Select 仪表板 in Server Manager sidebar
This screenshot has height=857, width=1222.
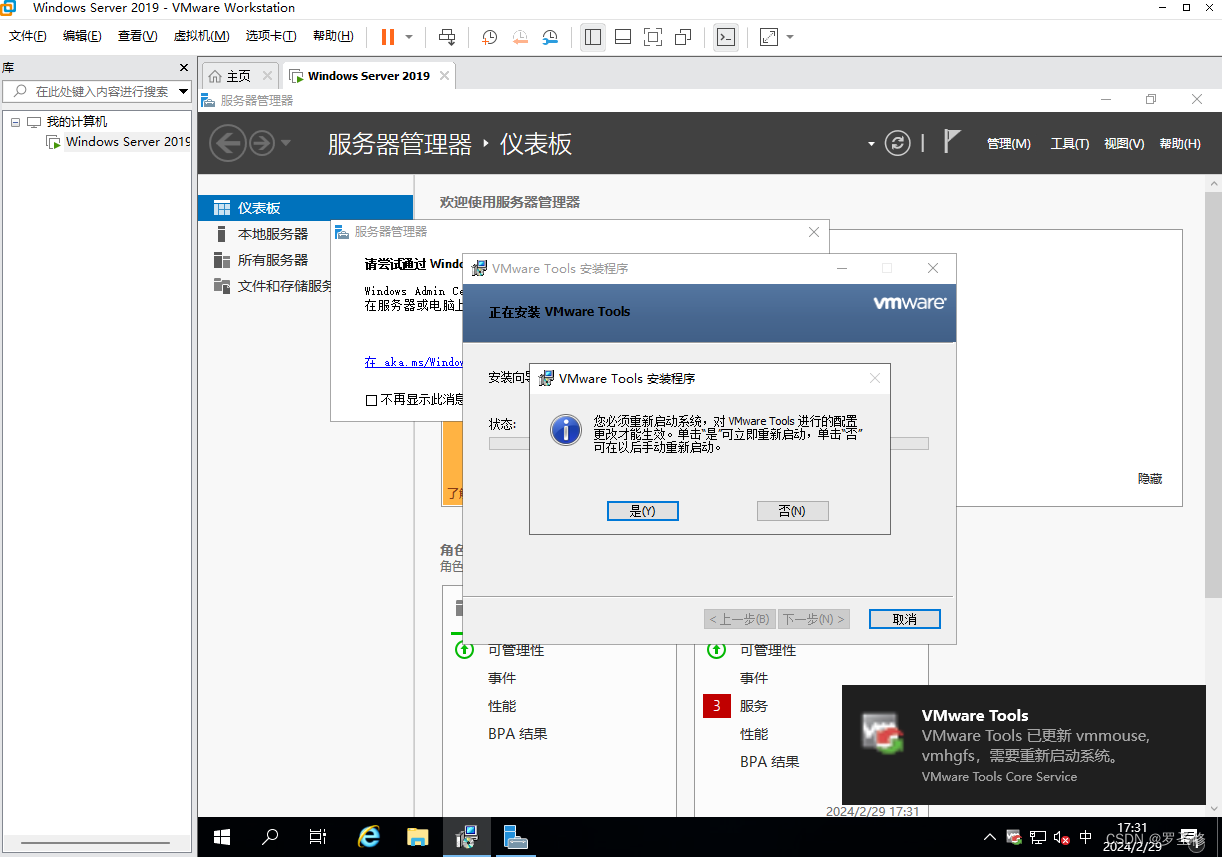pos(305,208)
